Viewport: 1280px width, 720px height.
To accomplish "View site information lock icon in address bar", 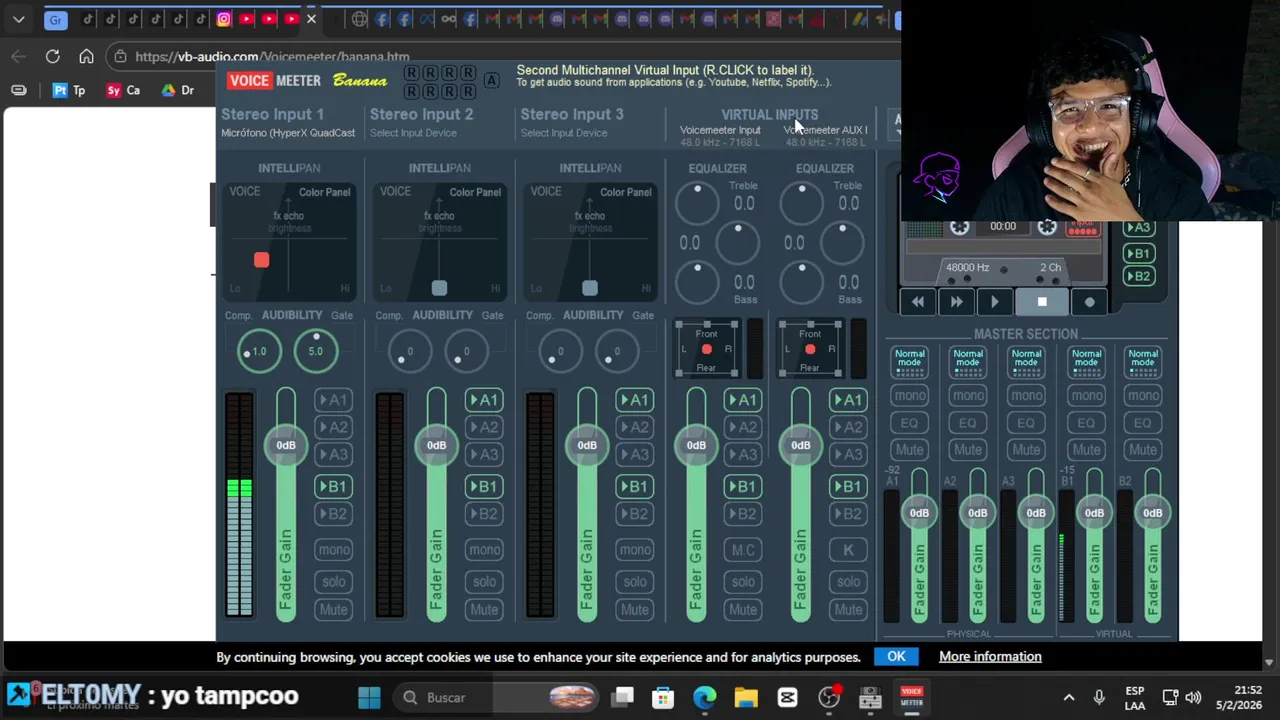I will point(120,57).
